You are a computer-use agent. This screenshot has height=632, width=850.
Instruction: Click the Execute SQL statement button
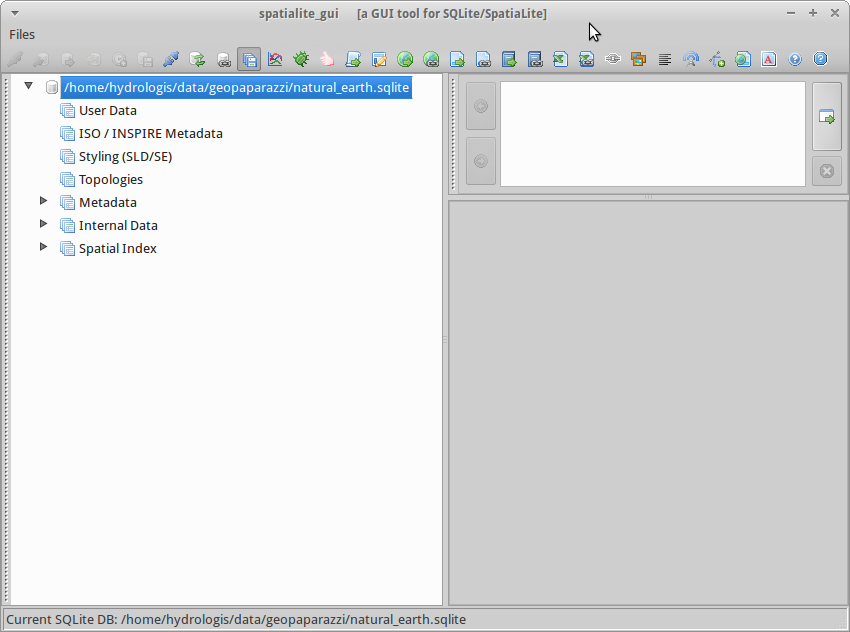(x=827, y=117)
